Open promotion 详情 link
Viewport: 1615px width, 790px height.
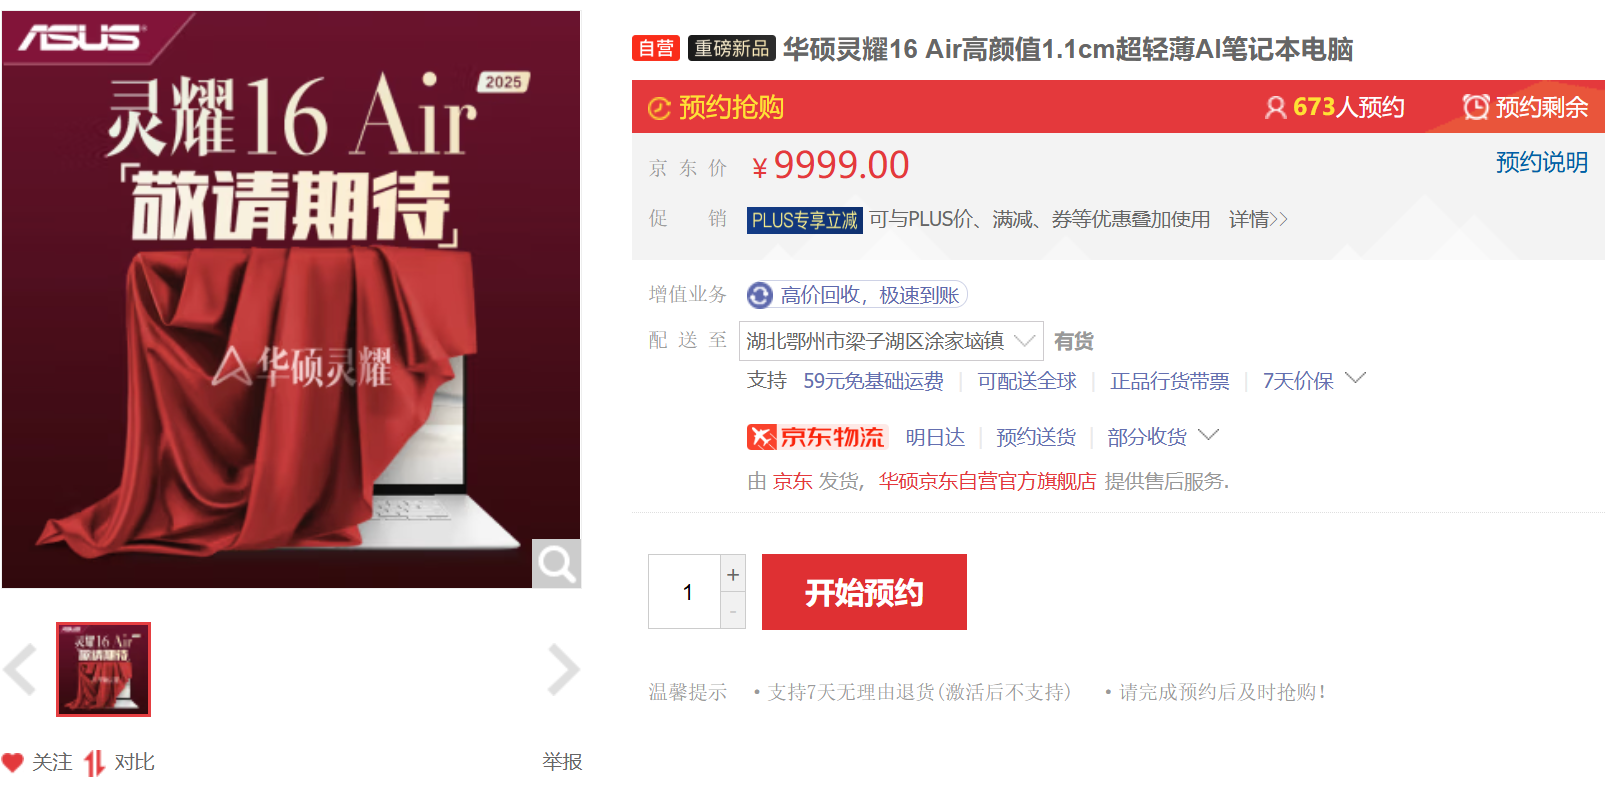pyautogui.click(x=1258, y=219)
